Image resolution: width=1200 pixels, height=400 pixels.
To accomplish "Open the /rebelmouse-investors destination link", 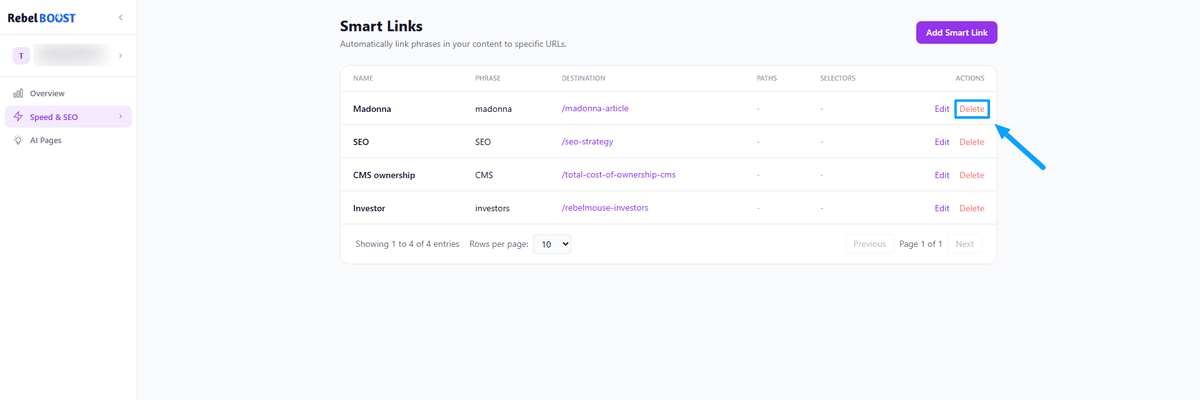I will (x=605, y=208).
